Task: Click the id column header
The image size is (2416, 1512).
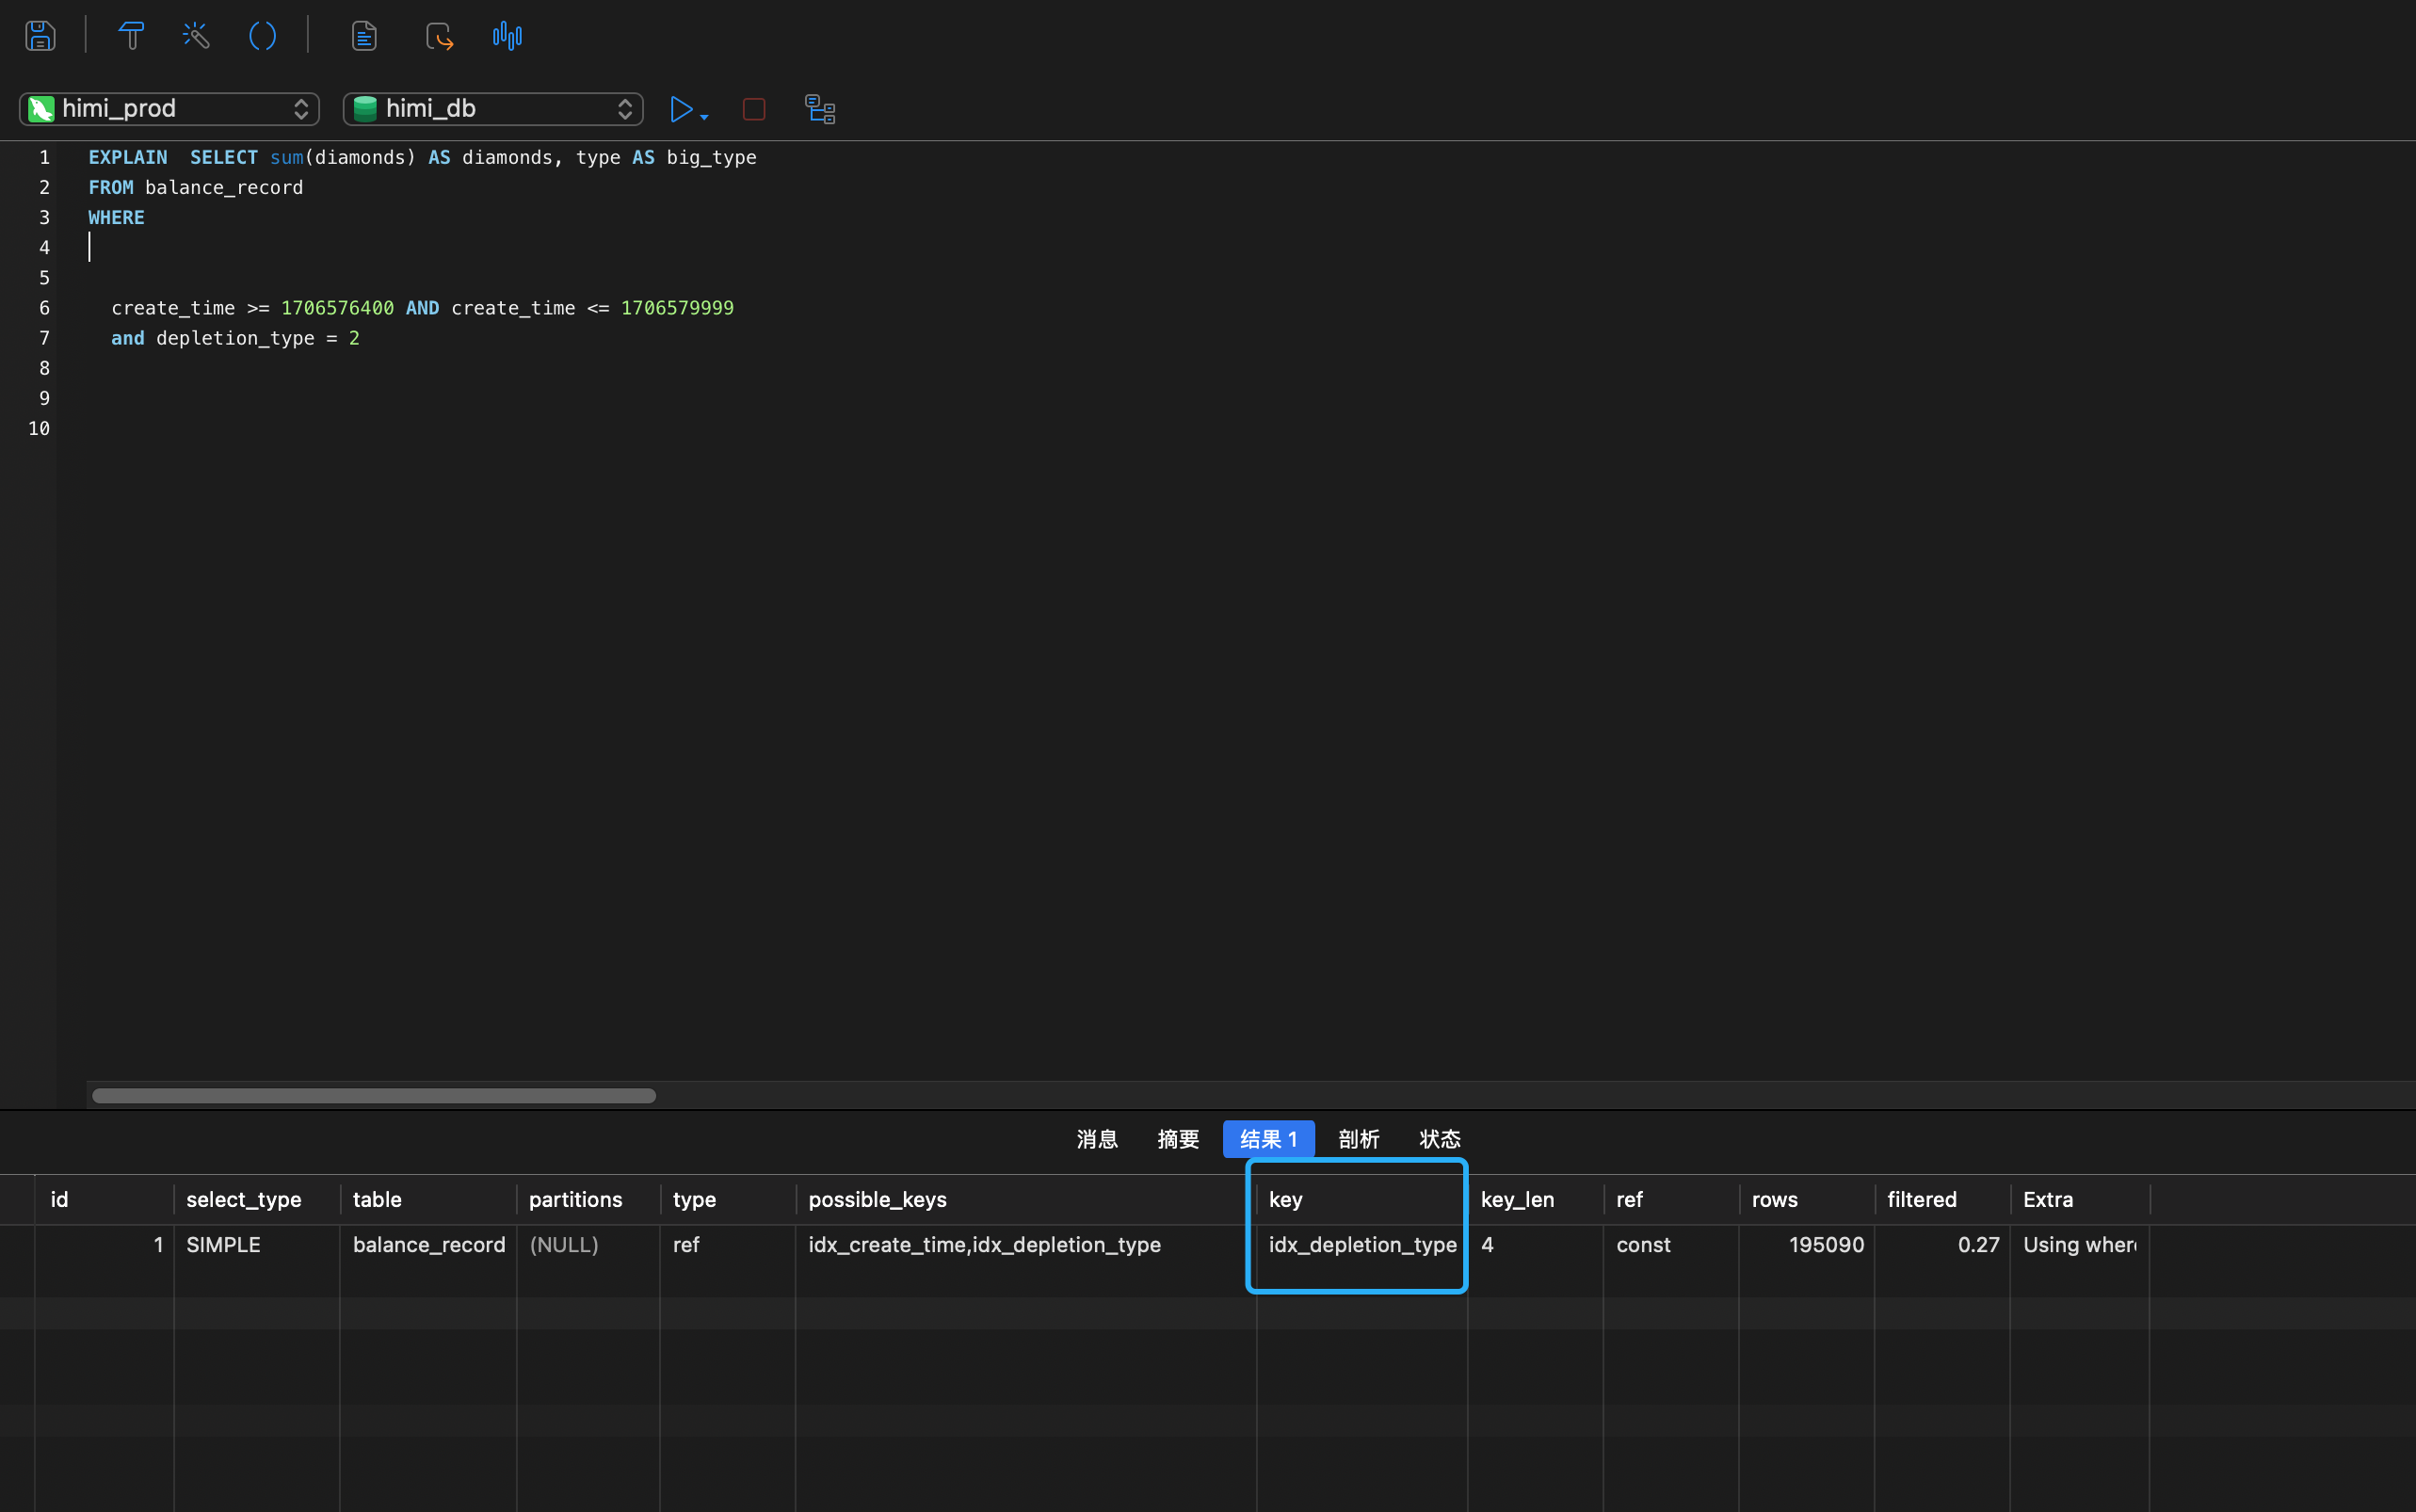Action: coord(104,1199)
